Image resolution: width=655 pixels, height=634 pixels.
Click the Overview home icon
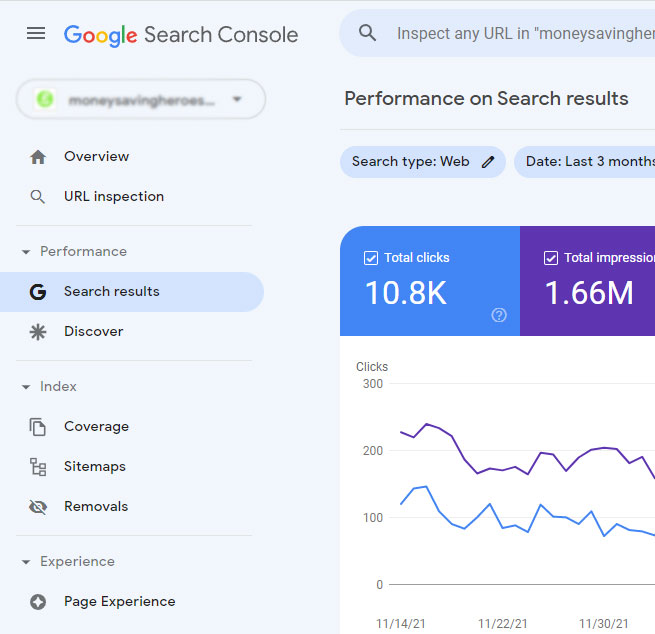pos(38,157)
